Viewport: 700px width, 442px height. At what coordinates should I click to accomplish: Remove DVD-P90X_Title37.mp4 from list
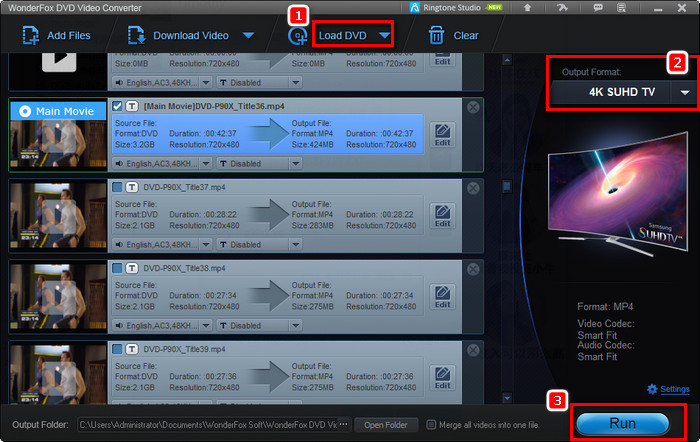click(x=473, y=188)
